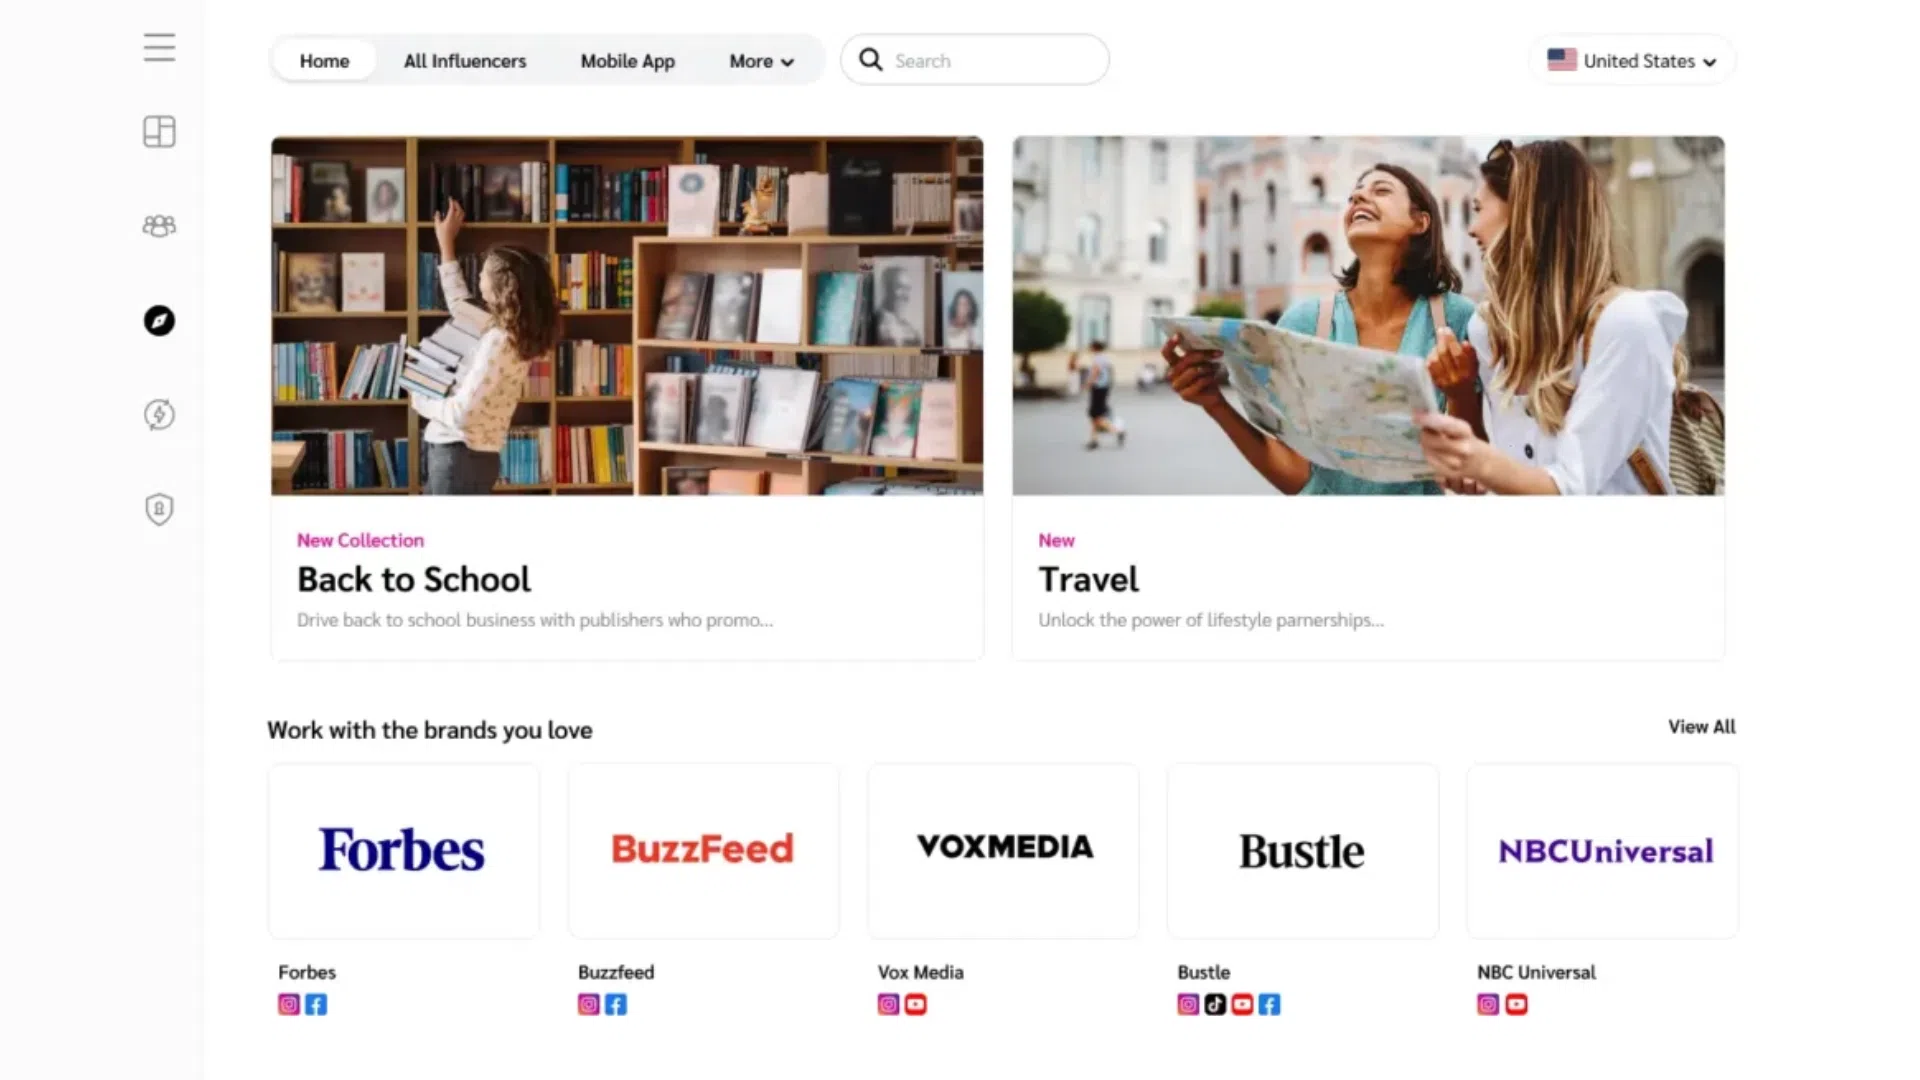Click NBC Universal's Instagram icon

point(1488,1004)
